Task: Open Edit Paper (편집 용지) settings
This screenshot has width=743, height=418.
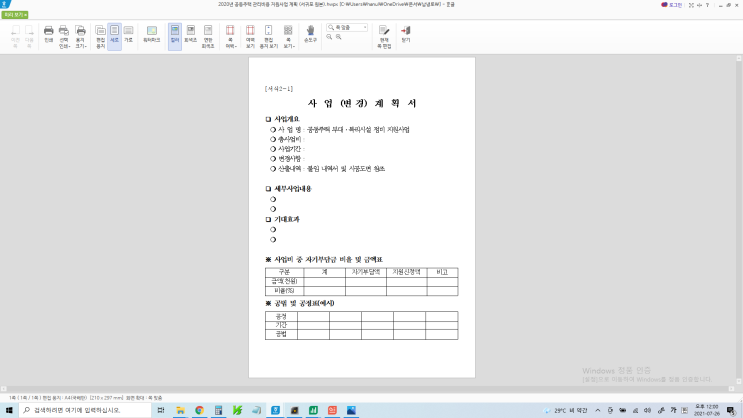Action: [x=100, y=36]
